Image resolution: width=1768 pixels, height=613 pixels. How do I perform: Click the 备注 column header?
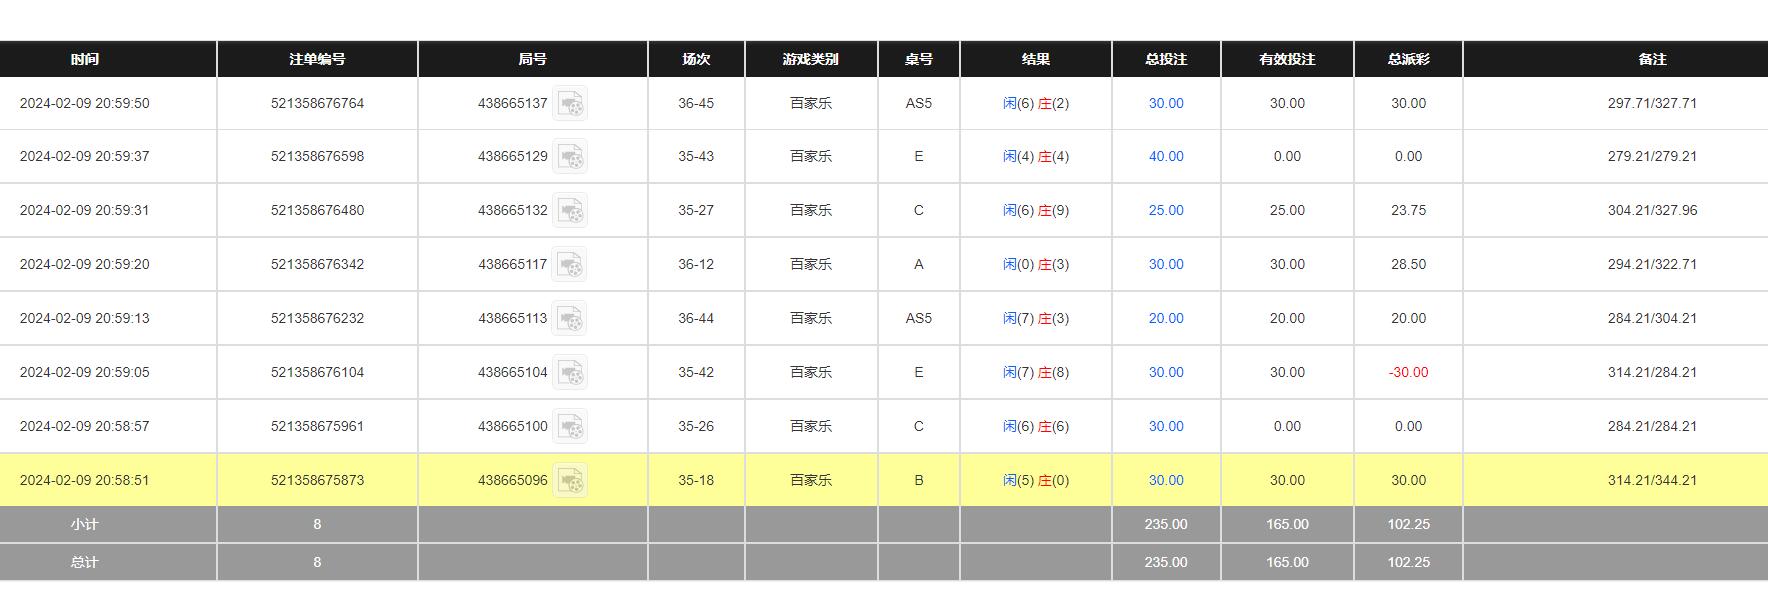click(x=1652, y=59)
